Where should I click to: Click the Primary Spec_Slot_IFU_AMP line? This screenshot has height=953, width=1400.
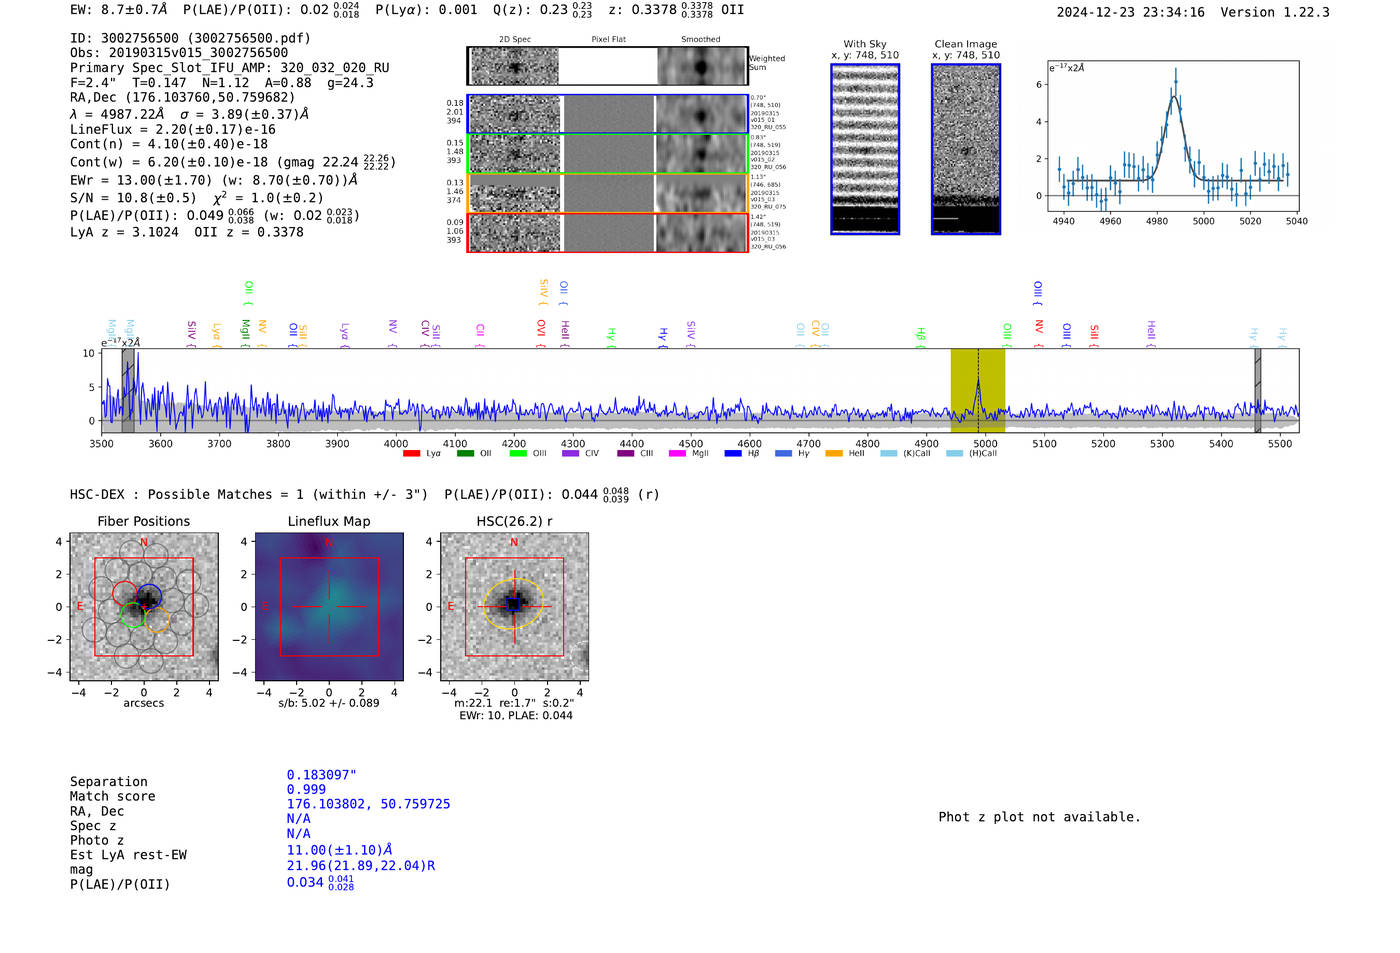tap(230, 68)
